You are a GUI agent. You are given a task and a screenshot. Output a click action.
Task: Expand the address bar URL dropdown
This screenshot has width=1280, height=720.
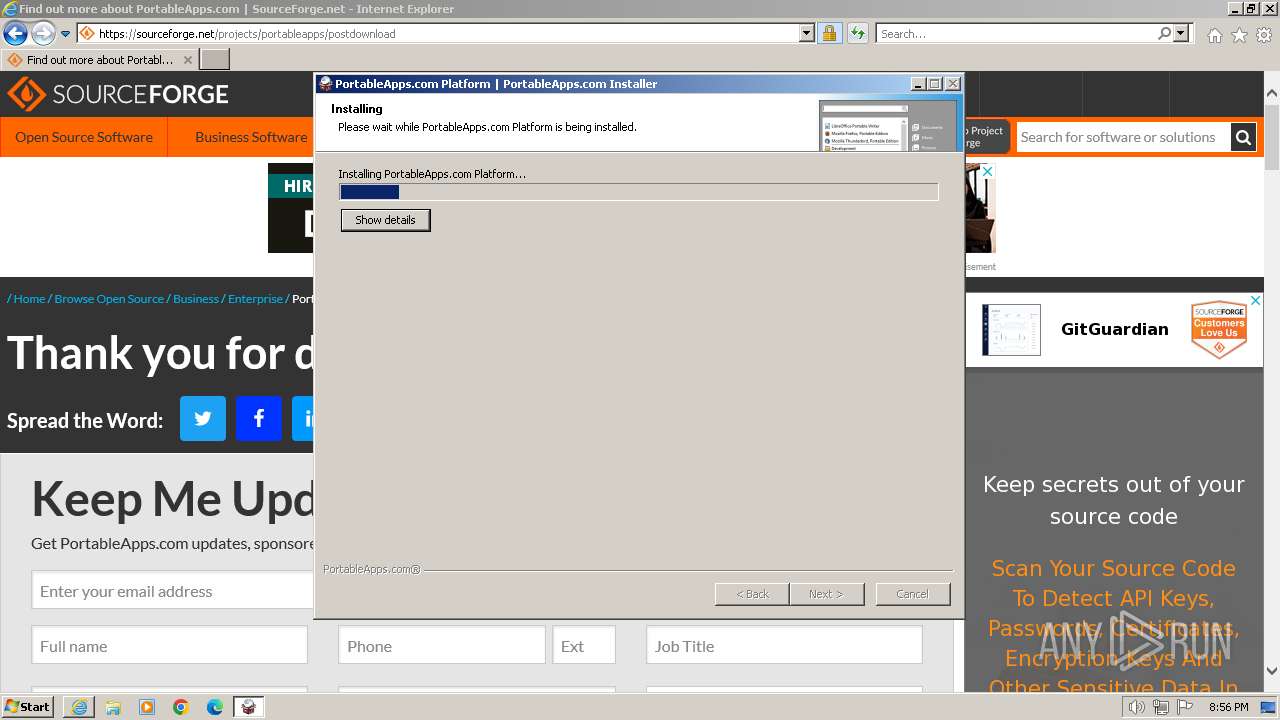(807, 33)
